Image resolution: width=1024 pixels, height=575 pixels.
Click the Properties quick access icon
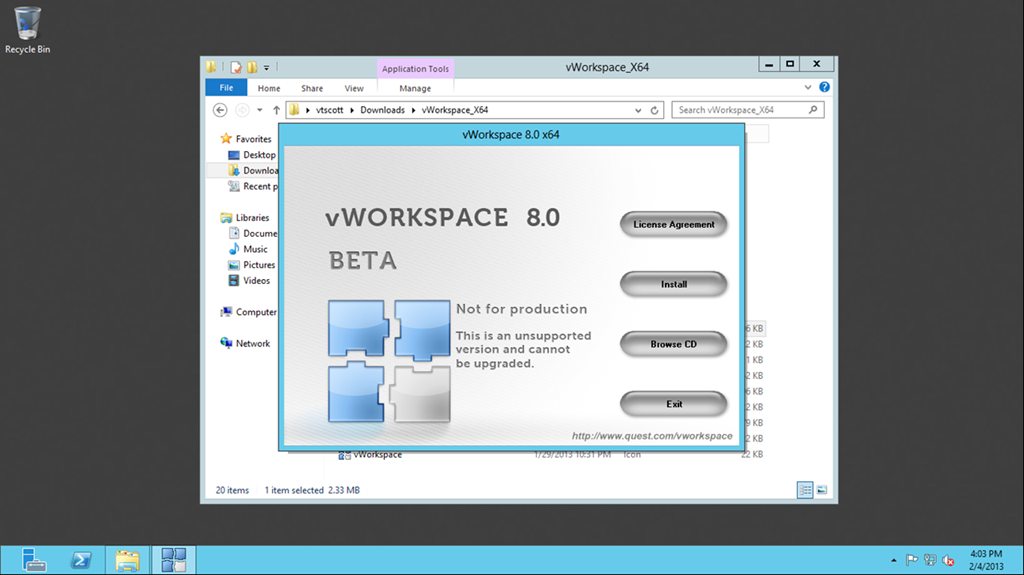tap(236, 67)
